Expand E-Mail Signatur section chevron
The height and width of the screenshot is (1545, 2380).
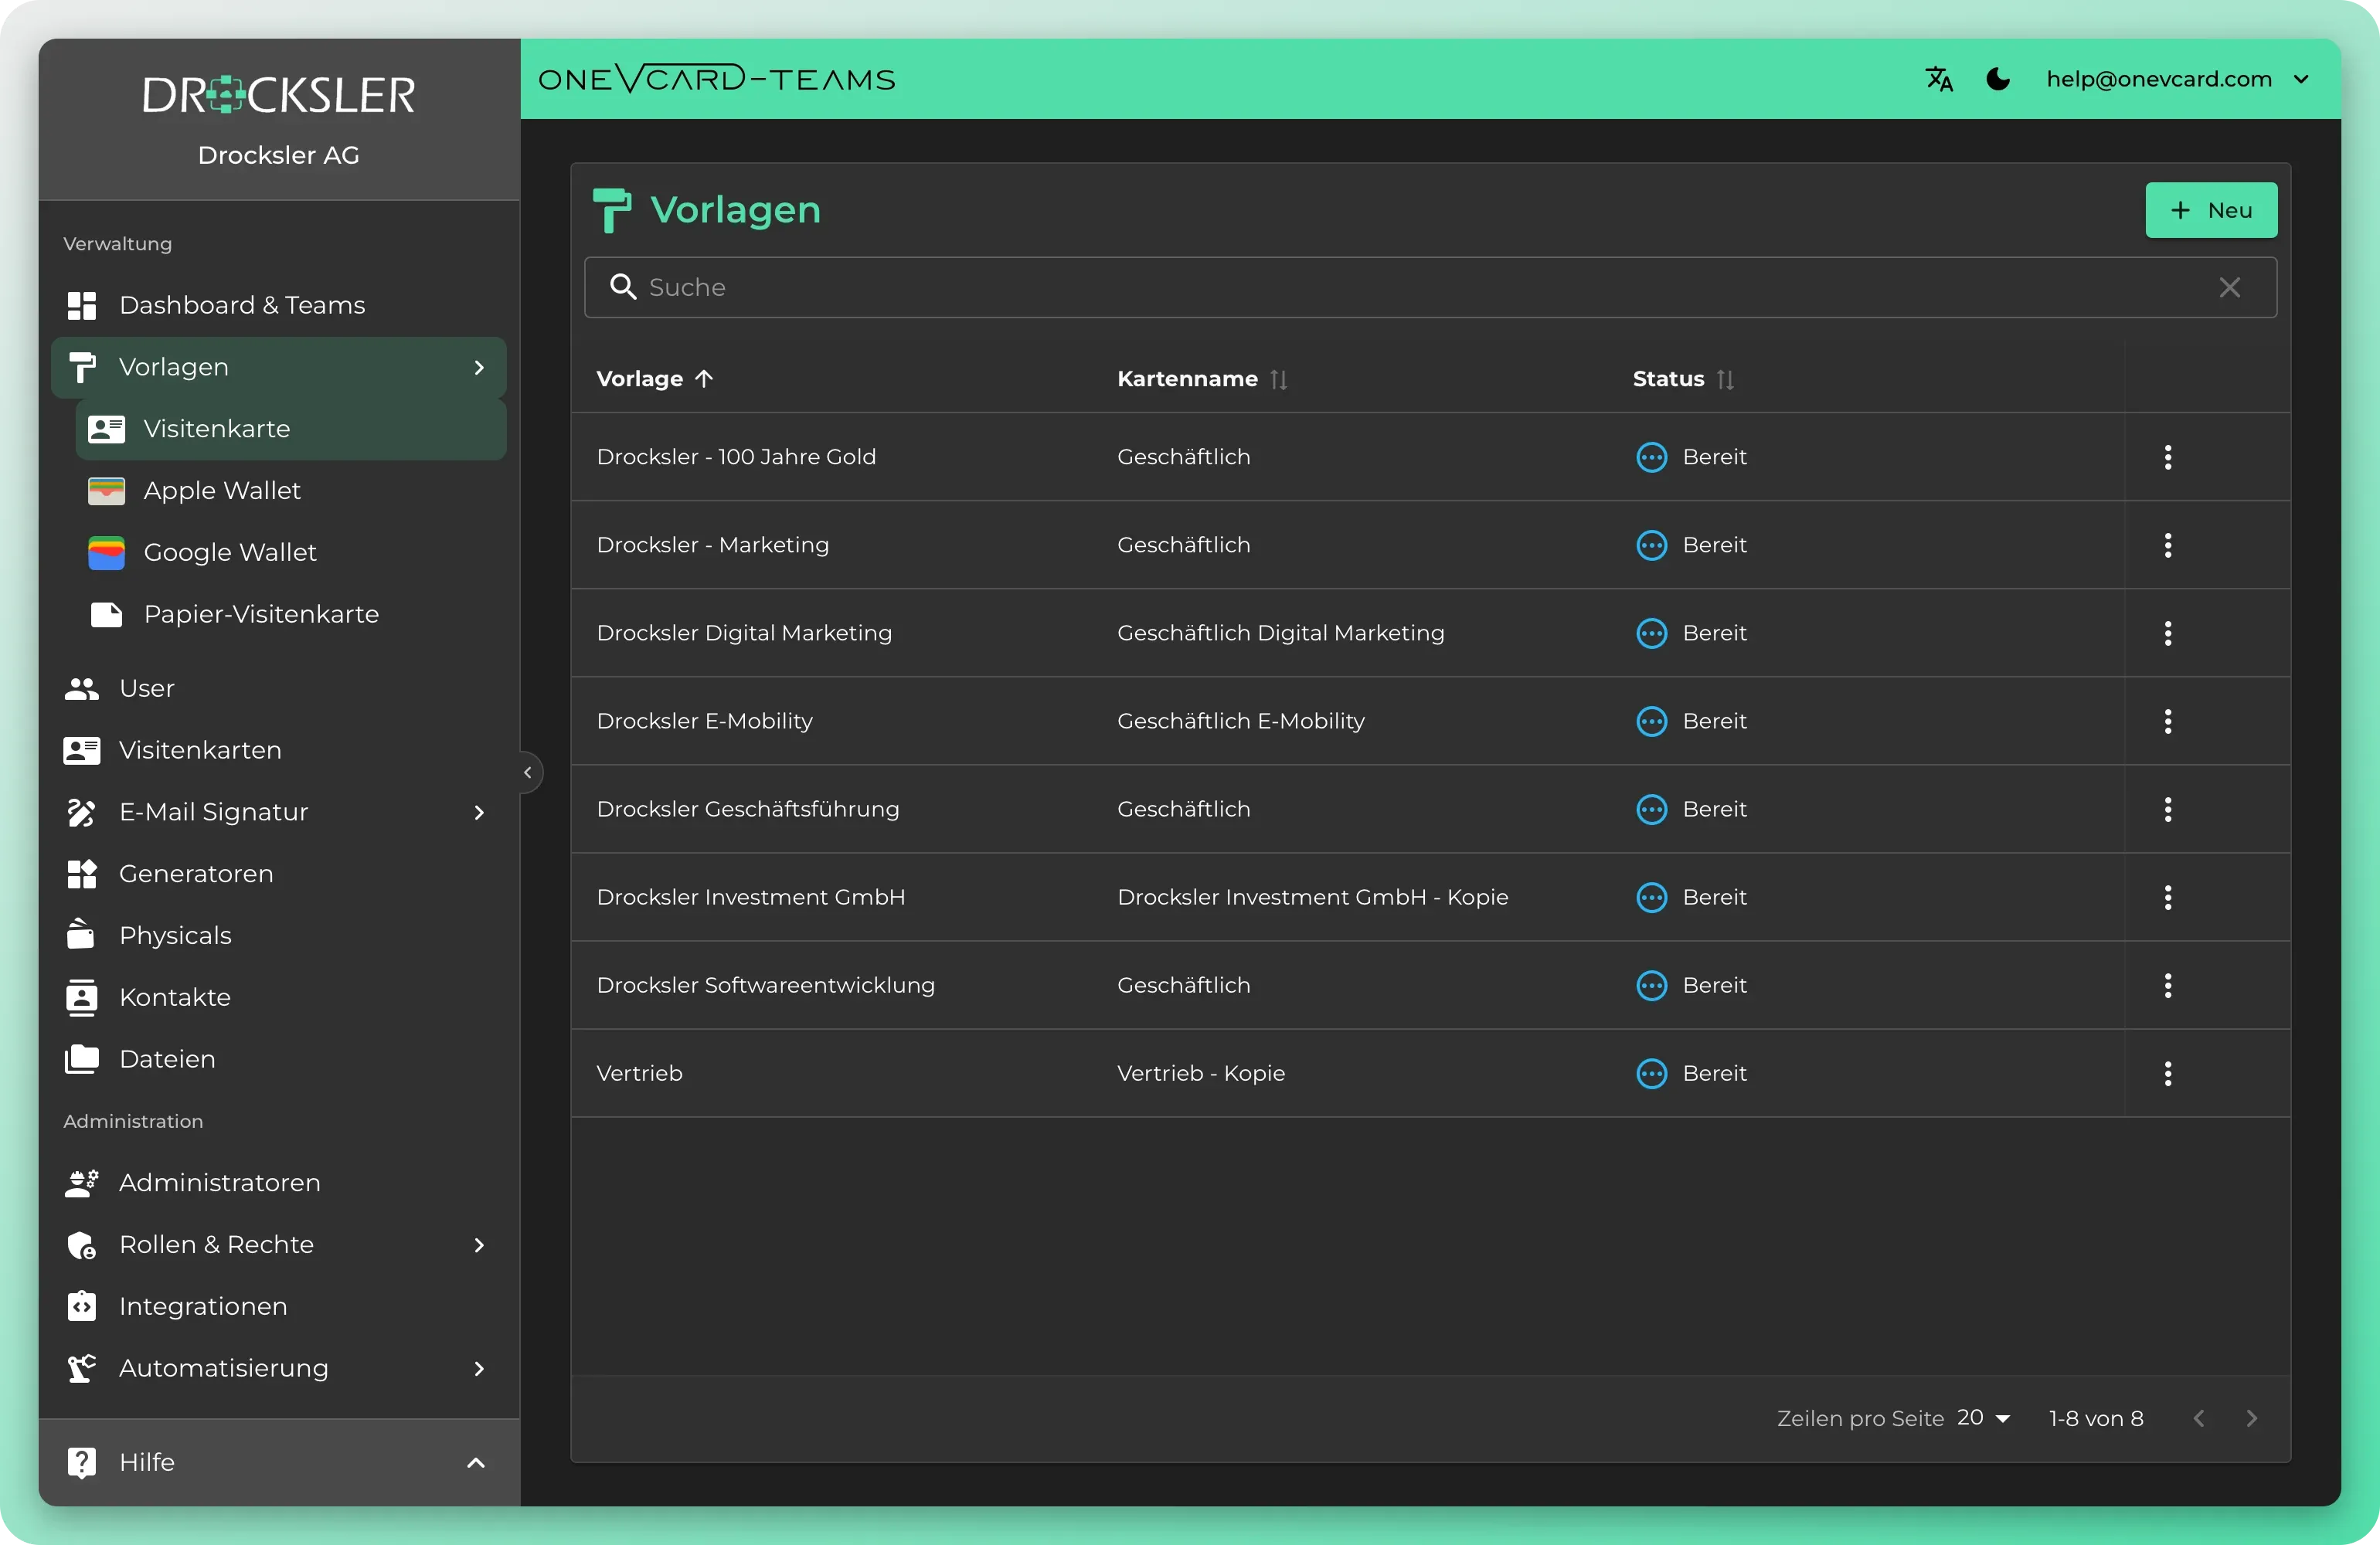pyautogui.click(x=479, y=812)
